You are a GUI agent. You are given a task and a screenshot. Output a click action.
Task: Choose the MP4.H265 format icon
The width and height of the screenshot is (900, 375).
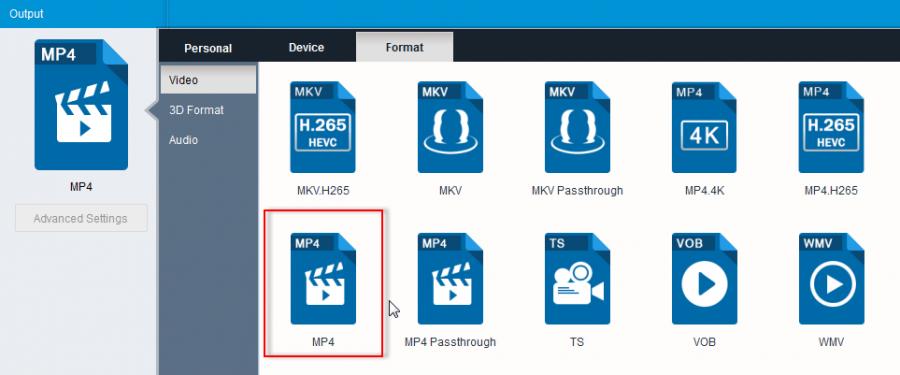831,127
